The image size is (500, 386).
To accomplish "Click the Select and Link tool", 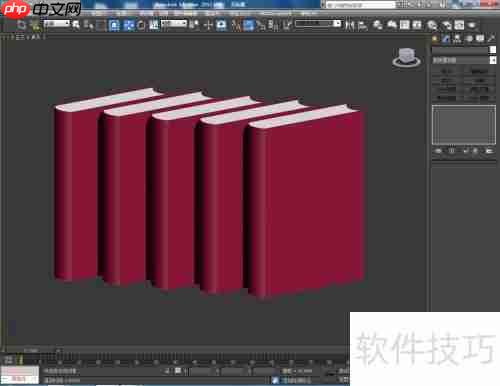I will click(x=22, y=25).
